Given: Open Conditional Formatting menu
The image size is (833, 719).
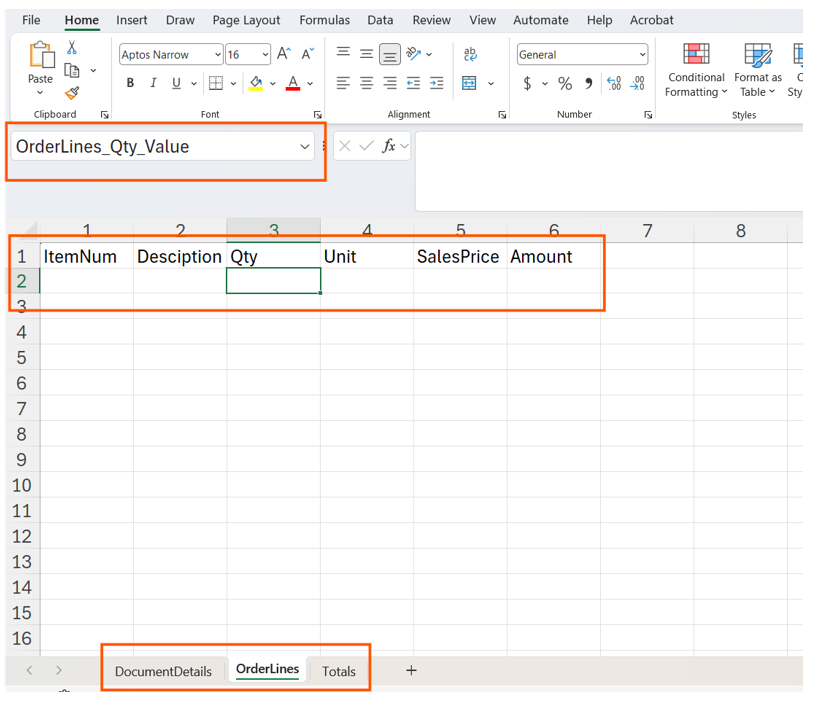Looking at the screenshot, I should click(695, 70).
